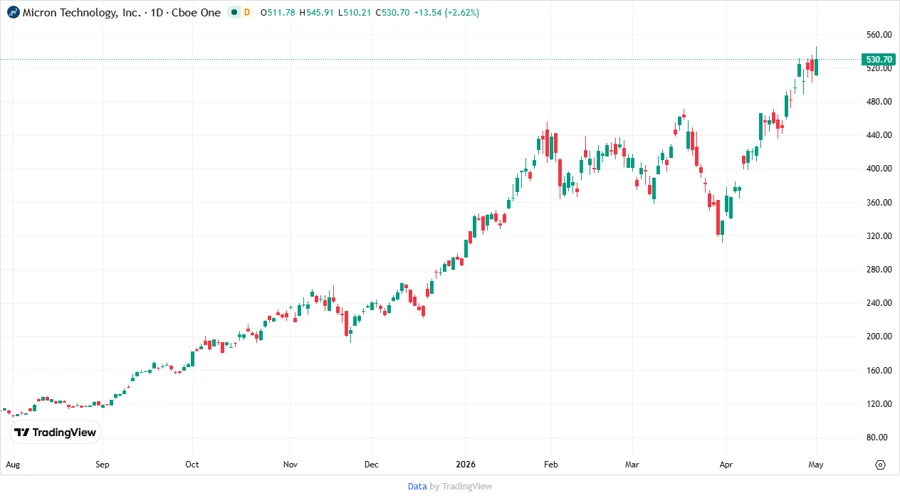The height and width of the screenshot is (498, 900).
Task: Click the green market status dot
Action: click(234, 12)
